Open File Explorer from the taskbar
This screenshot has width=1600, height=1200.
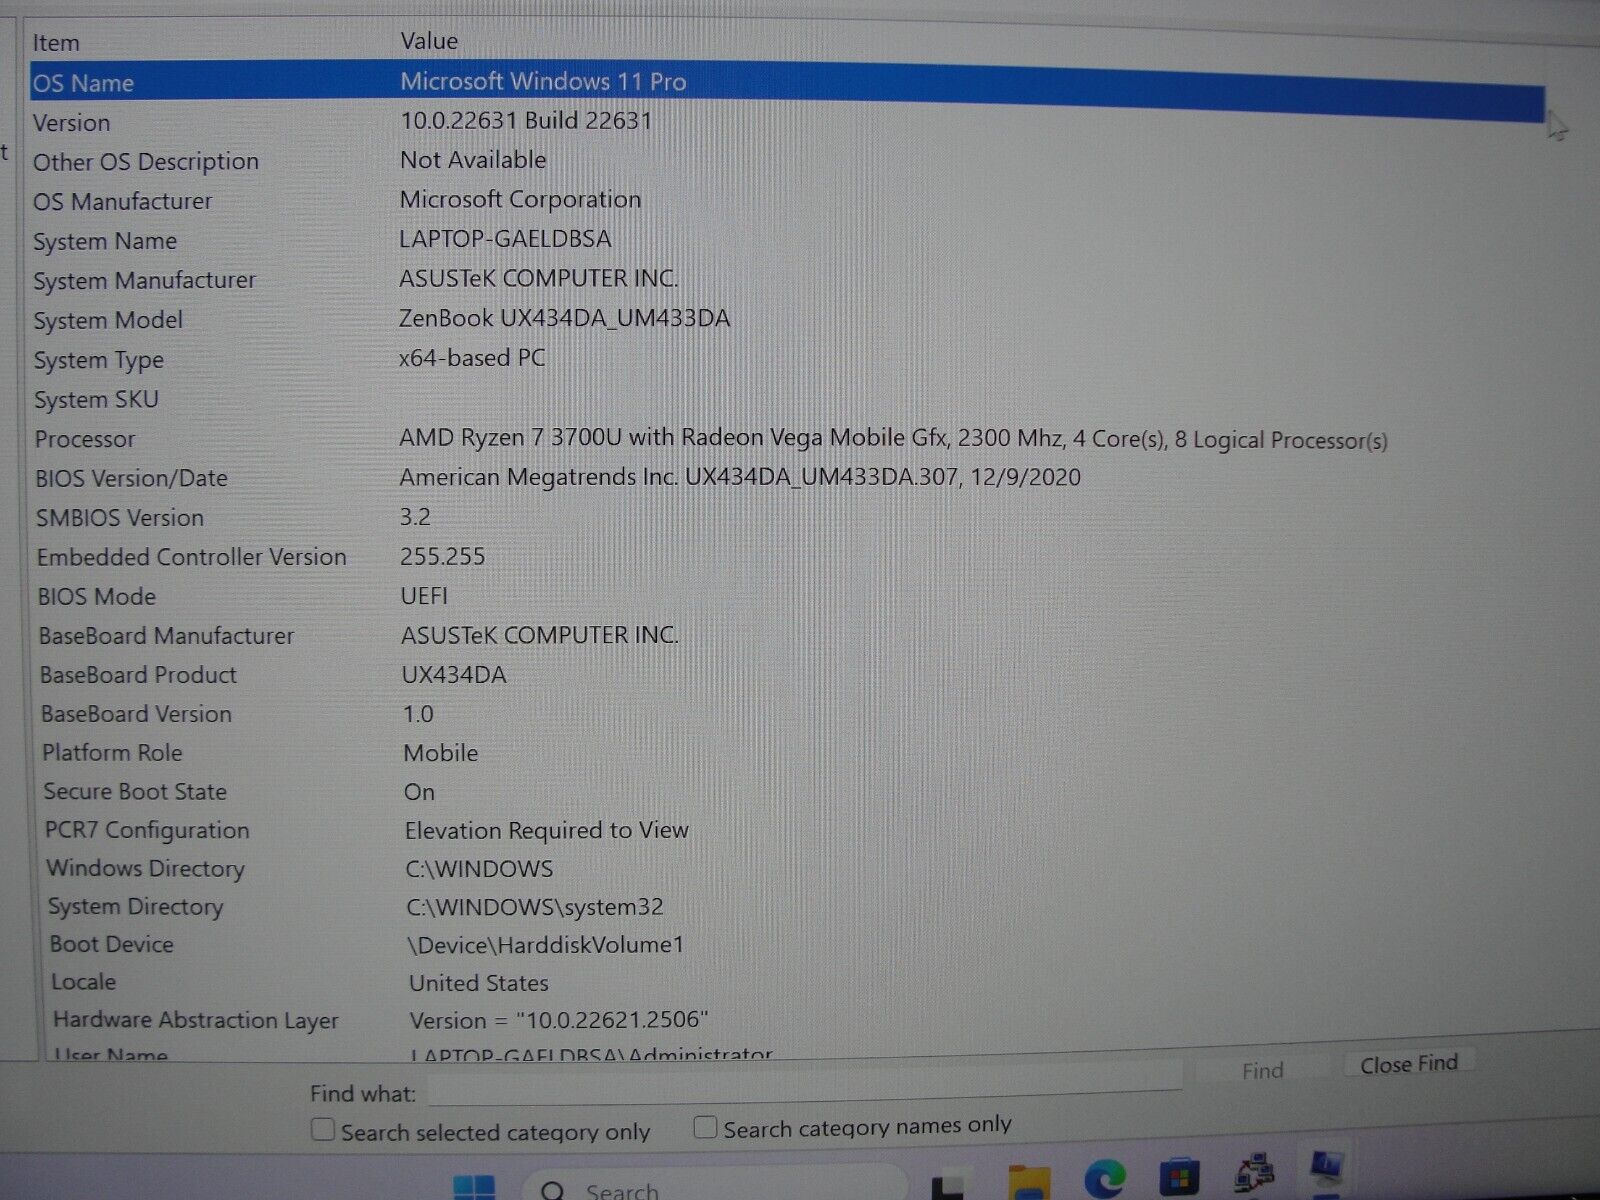point(1029,1183)
